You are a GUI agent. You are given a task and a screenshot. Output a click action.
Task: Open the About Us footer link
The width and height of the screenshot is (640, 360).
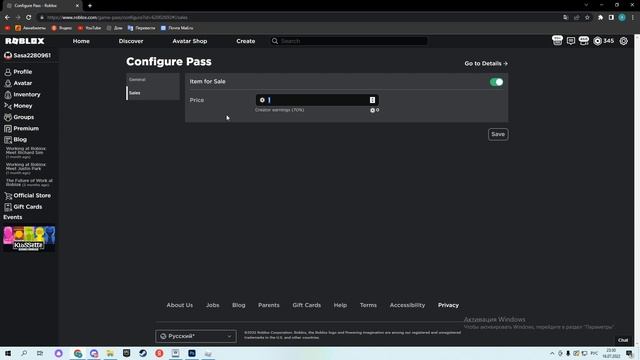tap(180, 305)
